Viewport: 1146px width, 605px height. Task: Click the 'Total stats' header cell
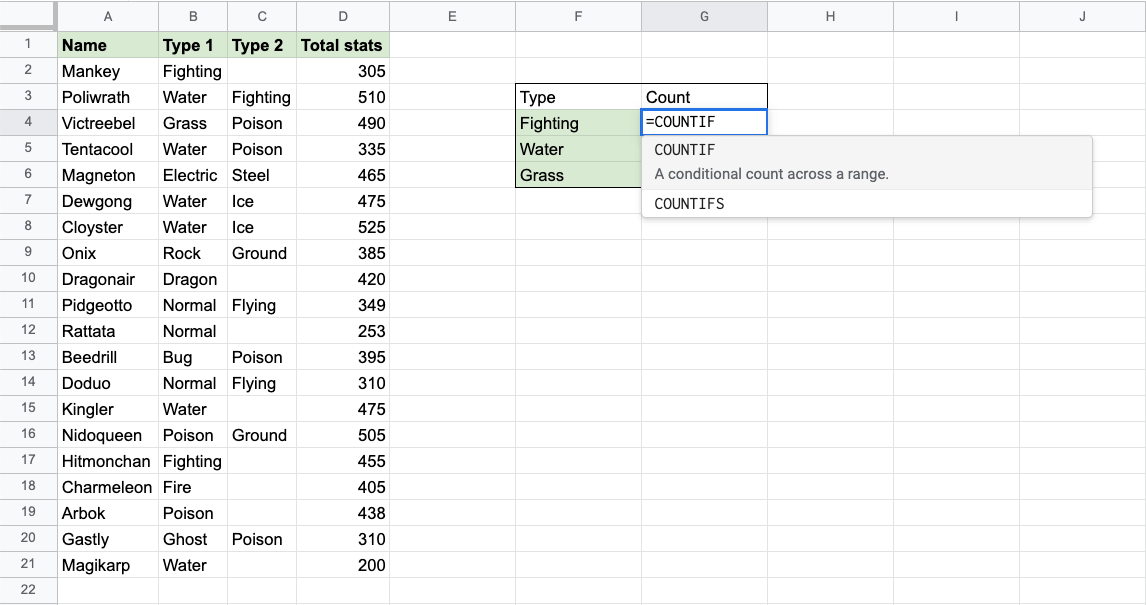point(343,45)
